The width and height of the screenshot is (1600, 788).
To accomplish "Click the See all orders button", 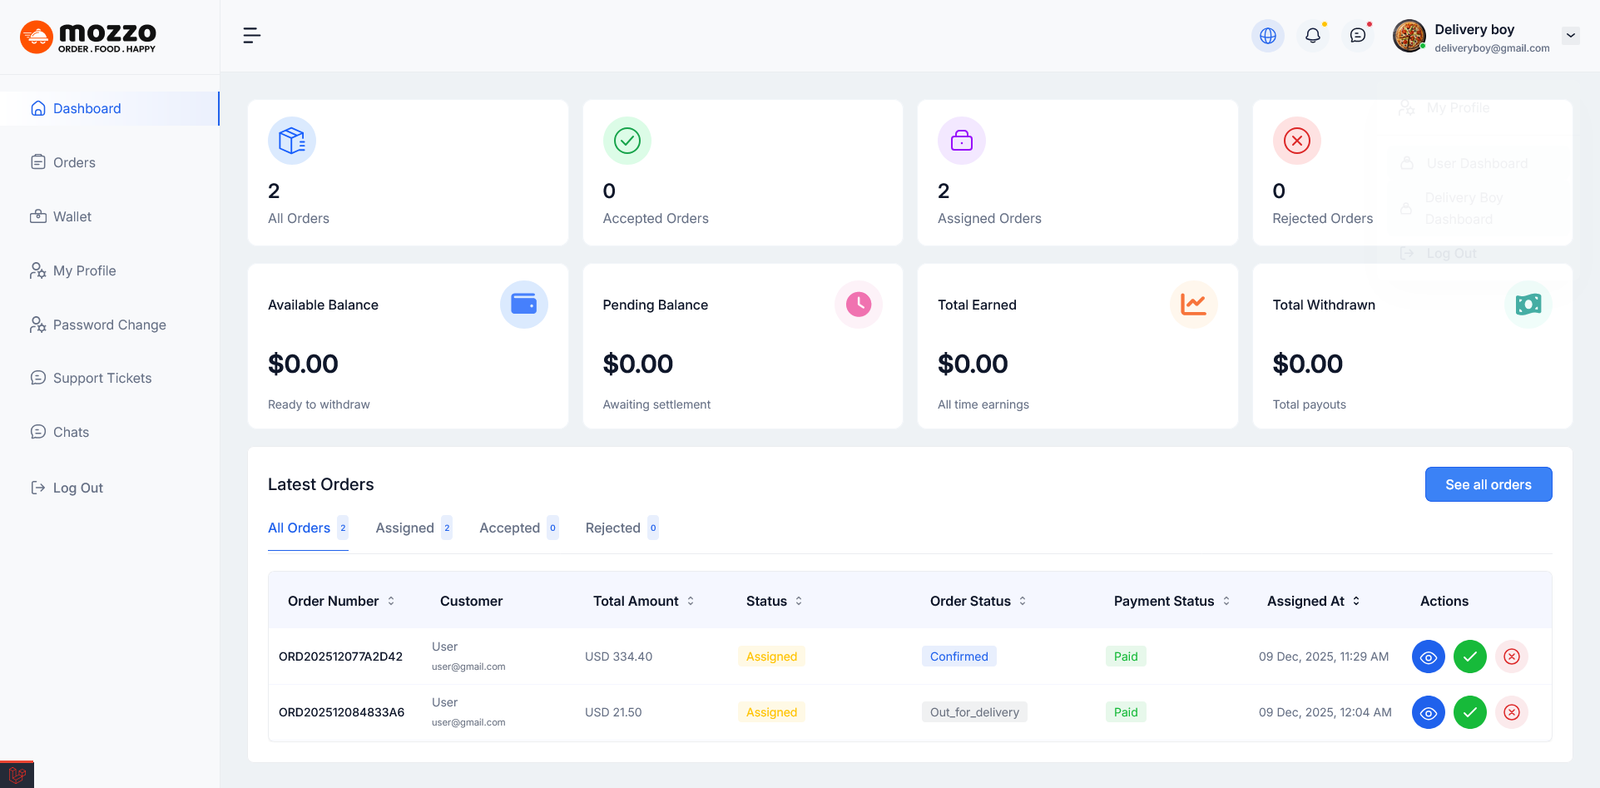I will point(1487,485).
